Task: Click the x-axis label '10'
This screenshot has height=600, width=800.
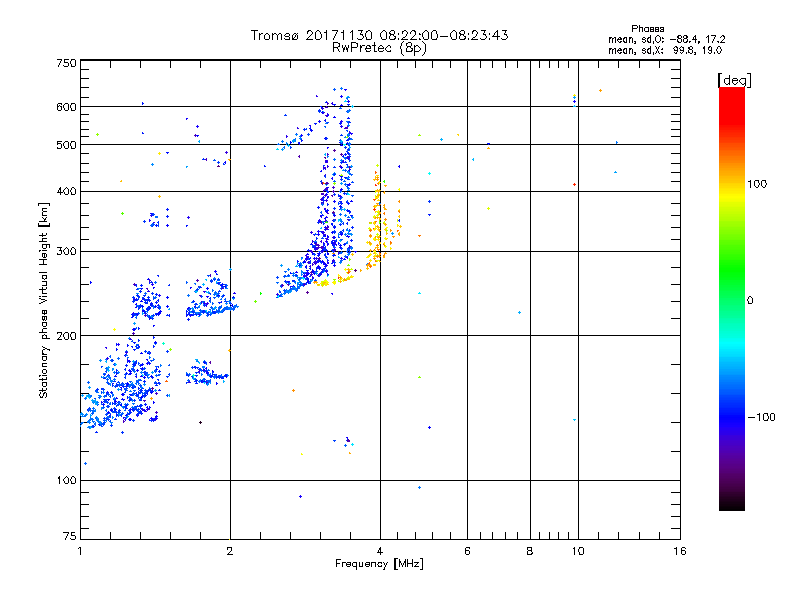Action: [x=578, y=551]
